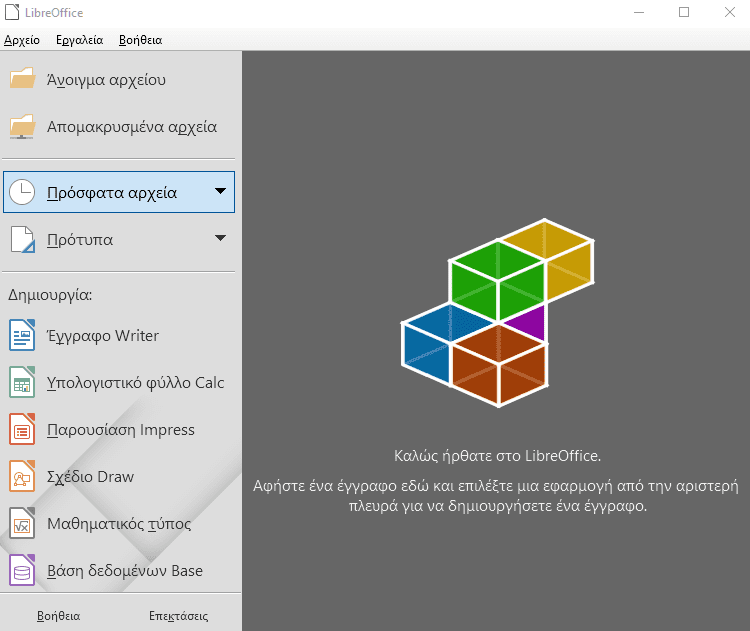Select Πρότυπα label

tap(80, 240)
